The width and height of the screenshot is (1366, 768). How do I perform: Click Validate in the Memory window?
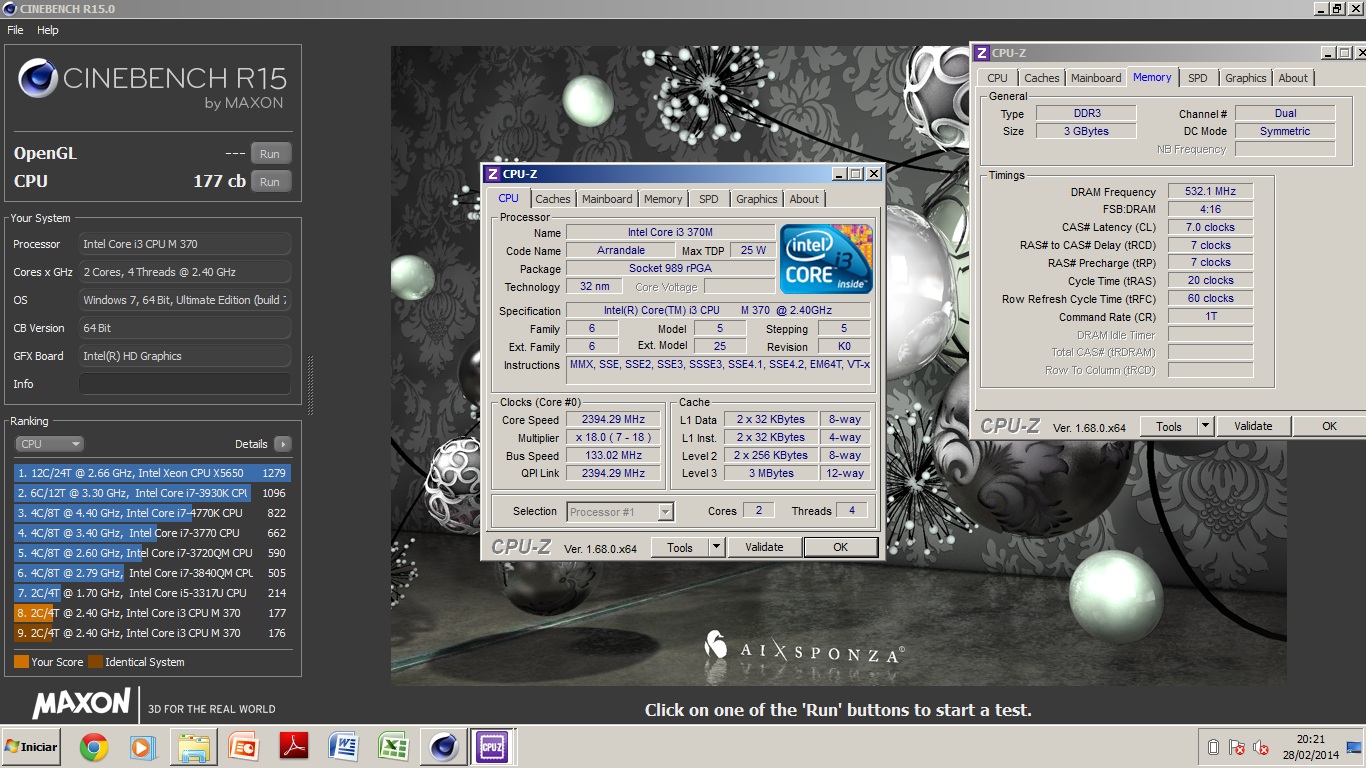pos(1253,426)
